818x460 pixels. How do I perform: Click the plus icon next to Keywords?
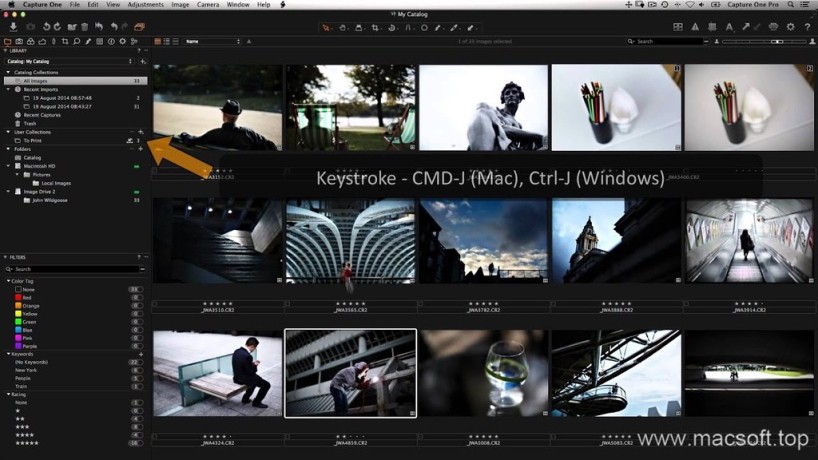pyautogui.click(x=141, y=354)
